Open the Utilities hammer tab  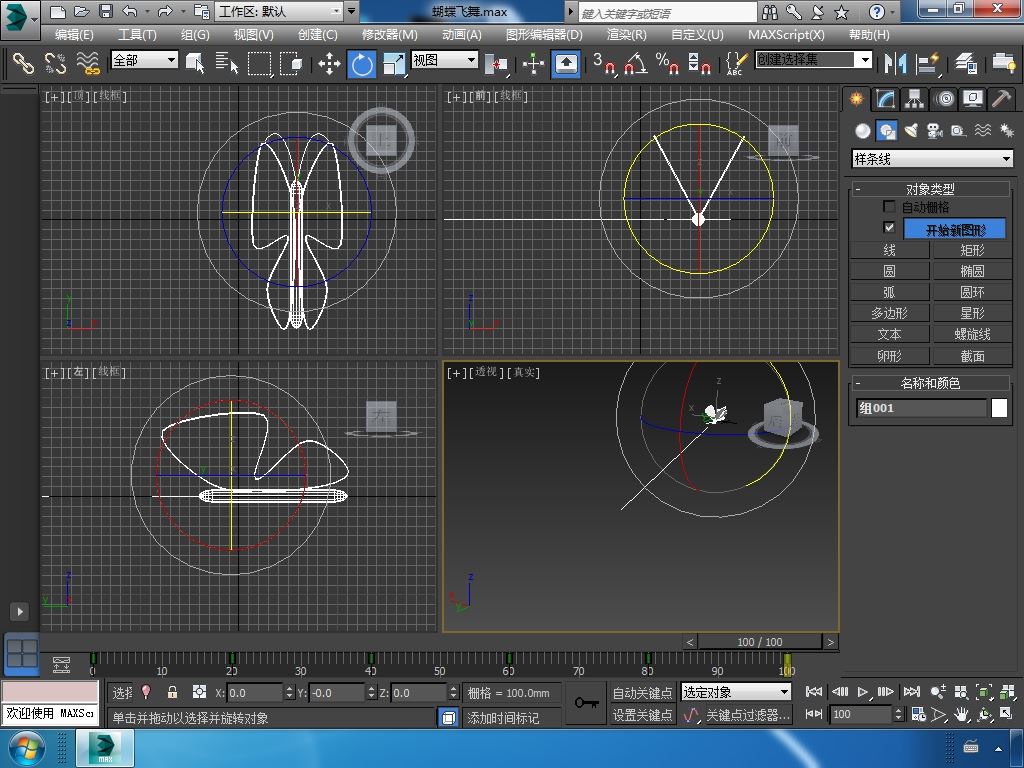(1001, 99)
